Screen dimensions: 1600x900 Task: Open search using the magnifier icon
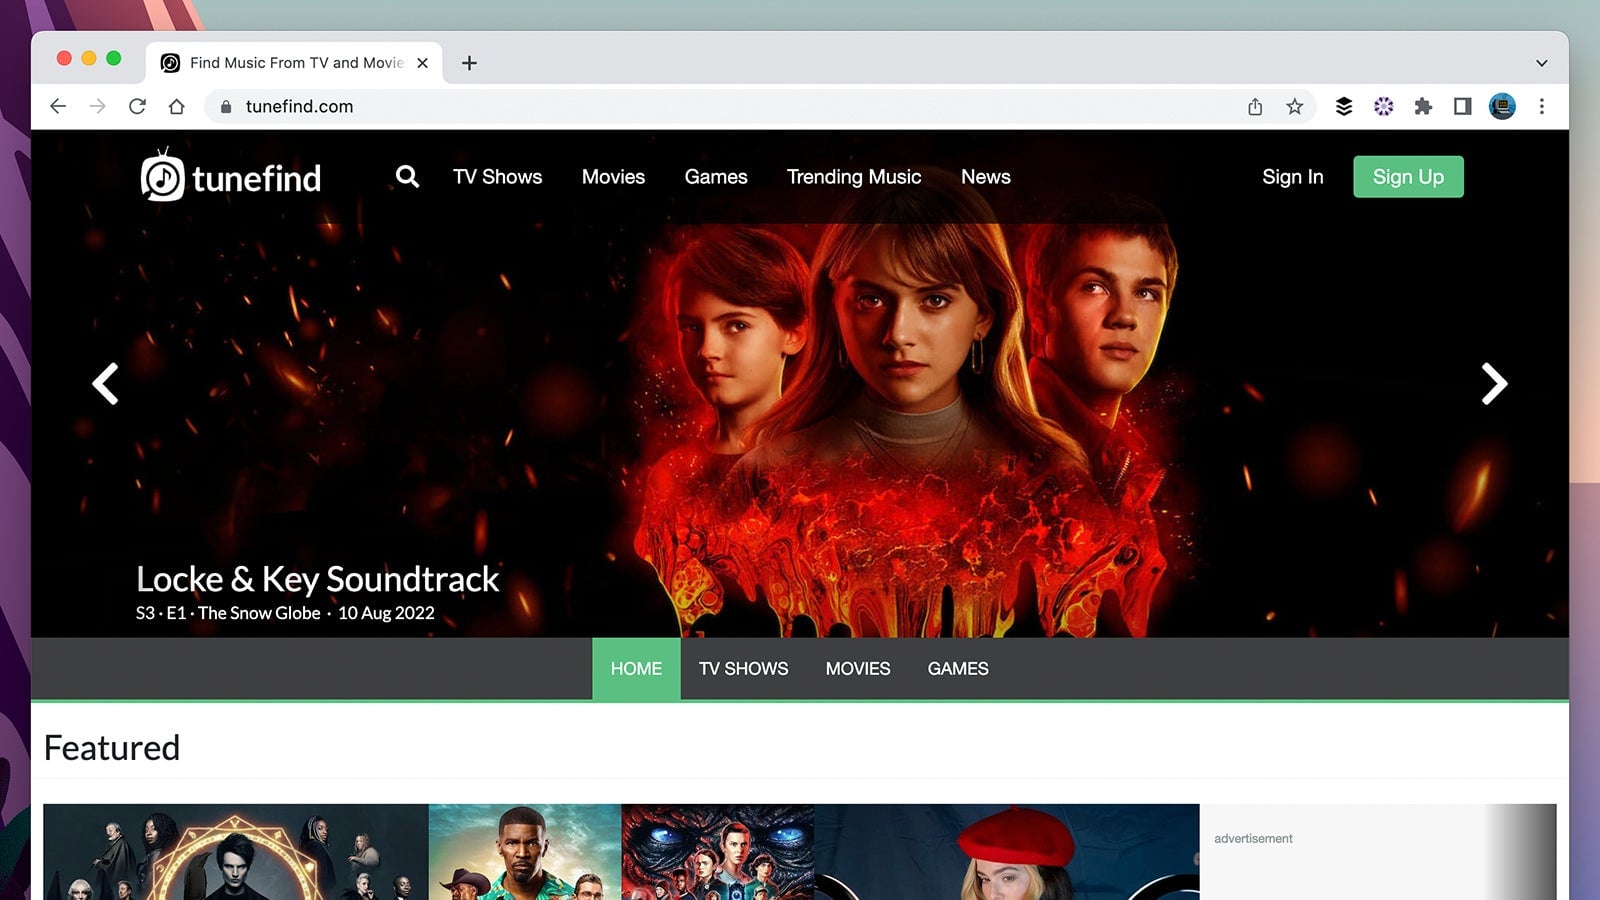coord(407,176)
